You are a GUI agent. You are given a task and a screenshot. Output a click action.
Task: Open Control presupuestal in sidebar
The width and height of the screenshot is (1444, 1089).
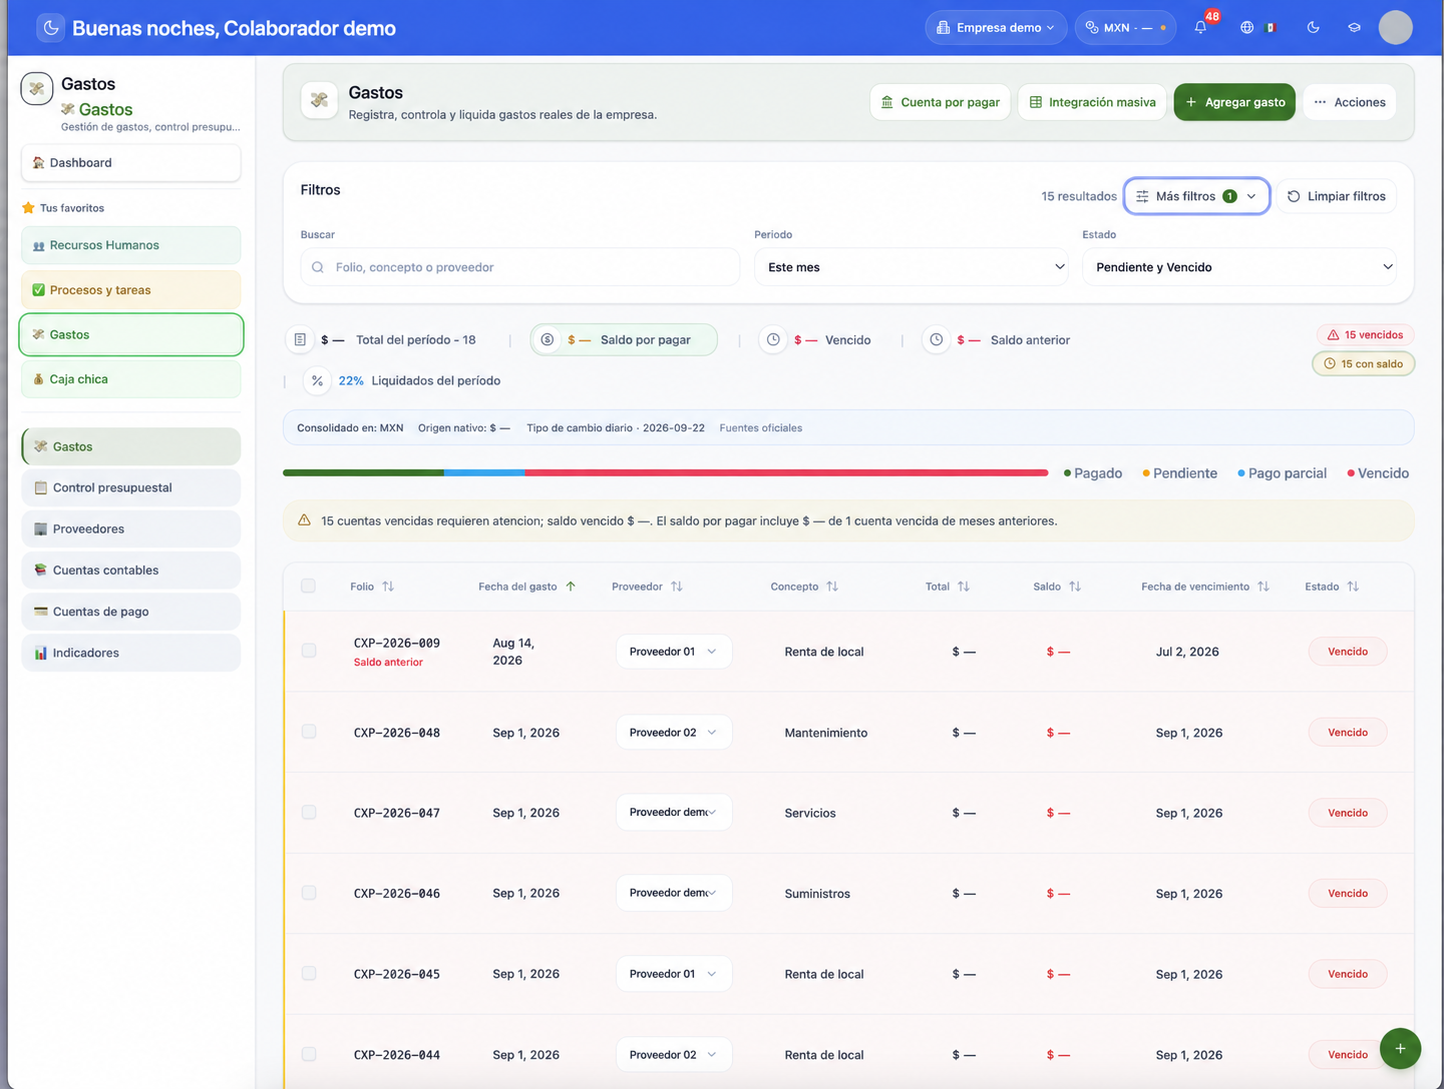point(131,488)
